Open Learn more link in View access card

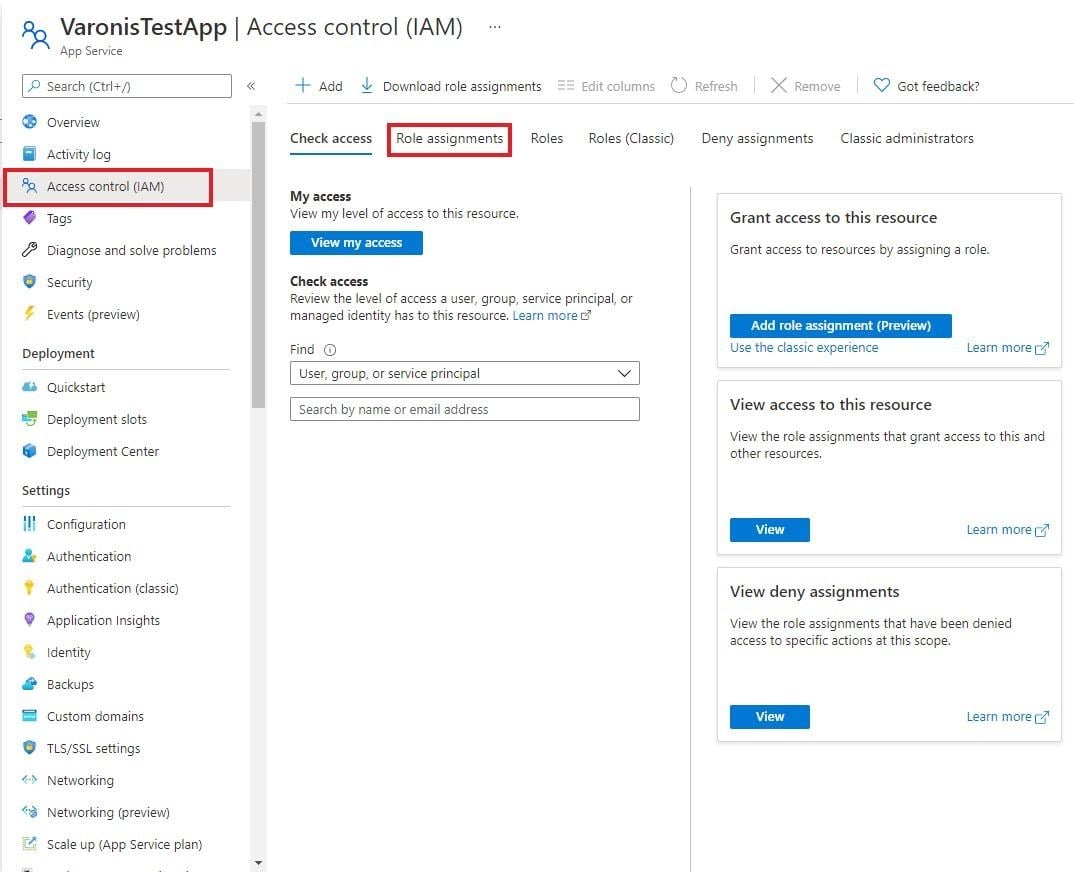click(x=1007, y=530)
